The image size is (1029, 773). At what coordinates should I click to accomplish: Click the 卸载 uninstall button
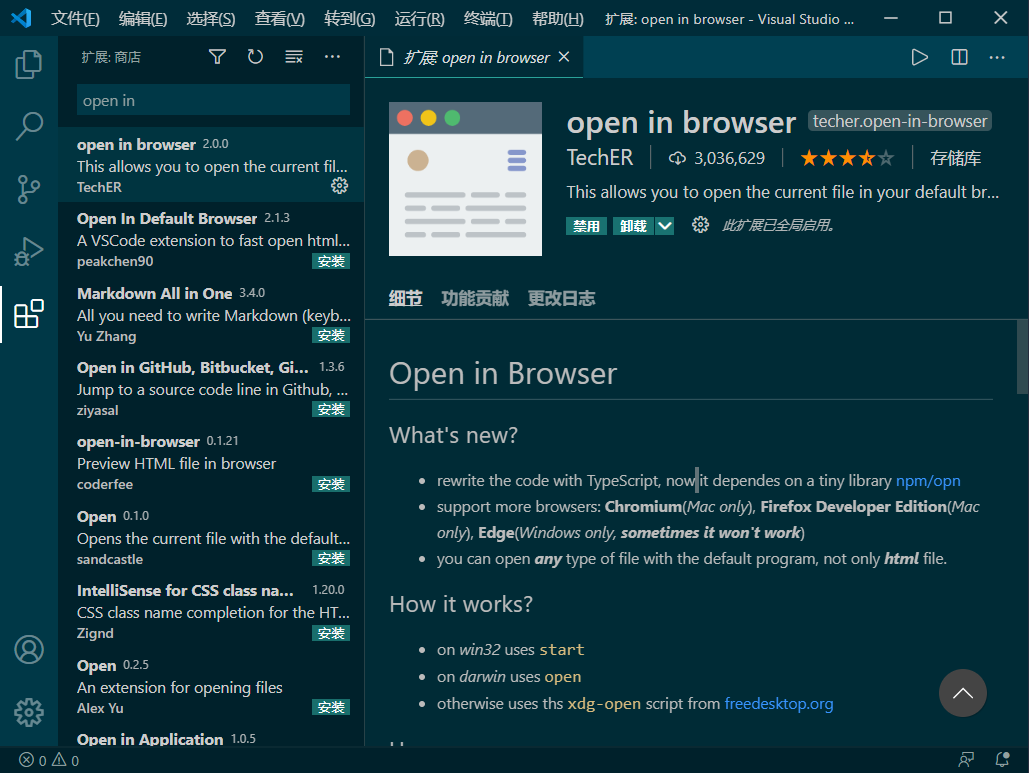pyautogui.click(x=633, y=226)
